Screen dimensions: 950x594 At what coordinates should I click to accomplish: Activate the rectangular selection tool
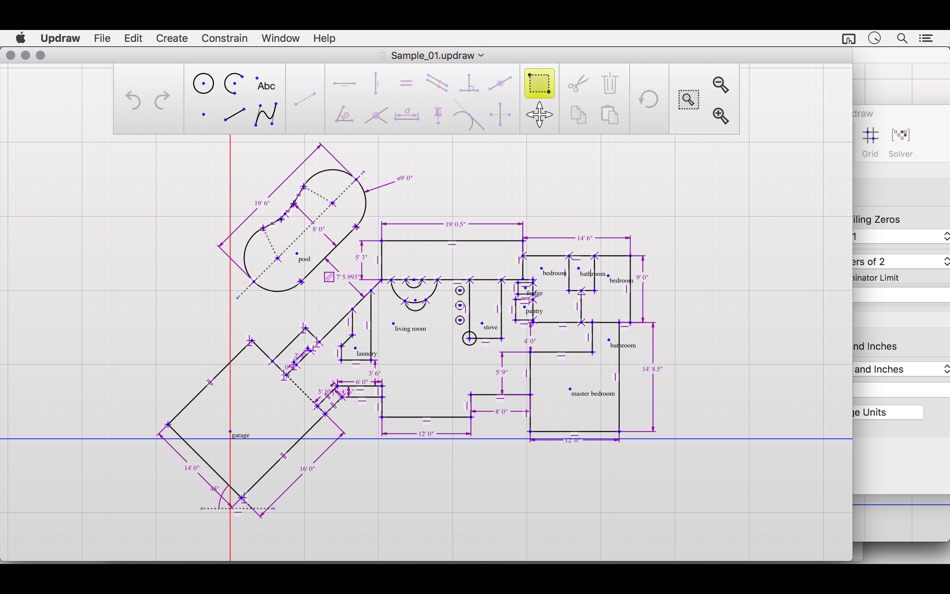coord(539,84)
